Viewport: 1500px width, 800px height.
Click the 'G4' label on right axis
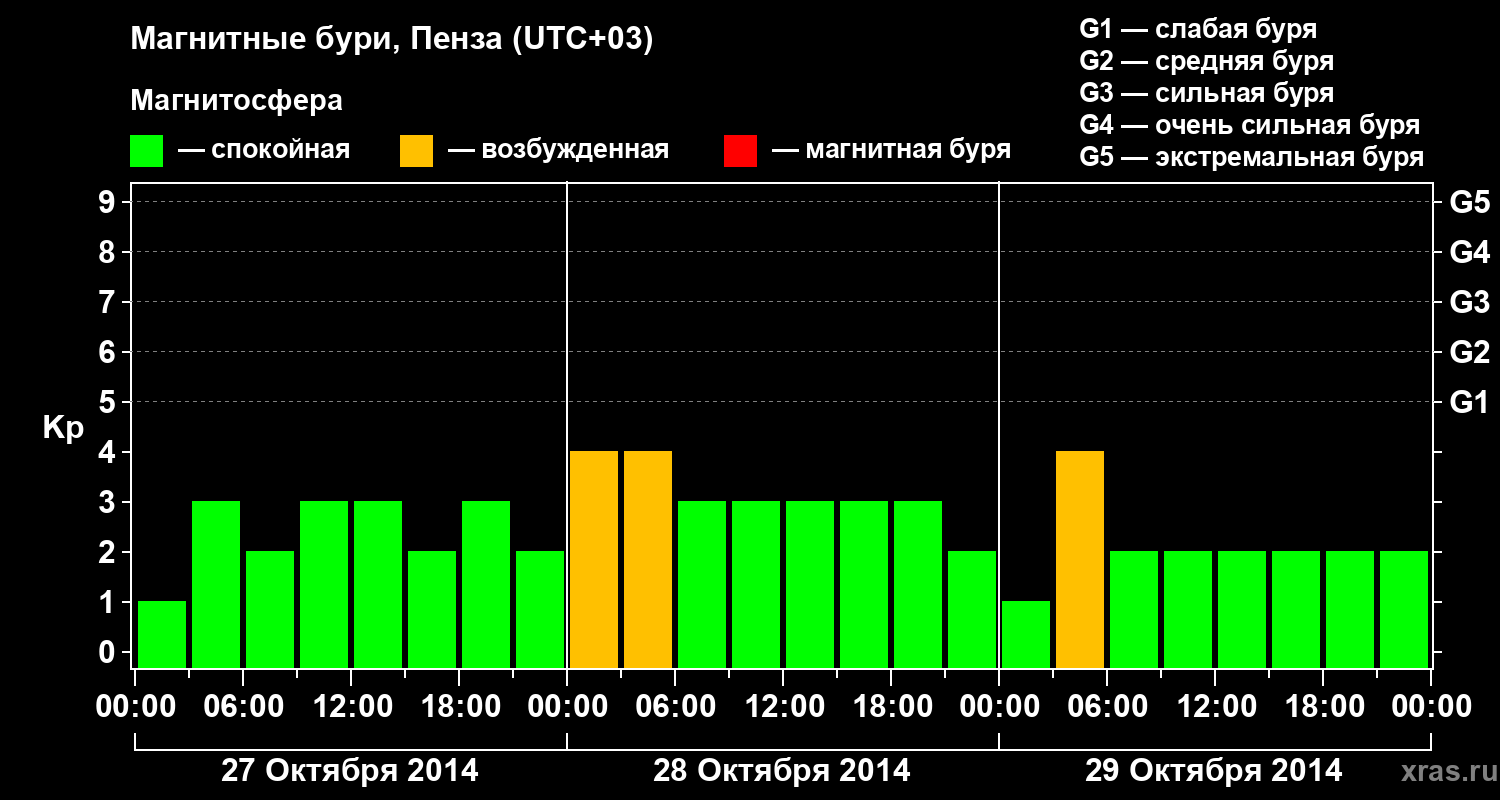tap(1469, 252)
